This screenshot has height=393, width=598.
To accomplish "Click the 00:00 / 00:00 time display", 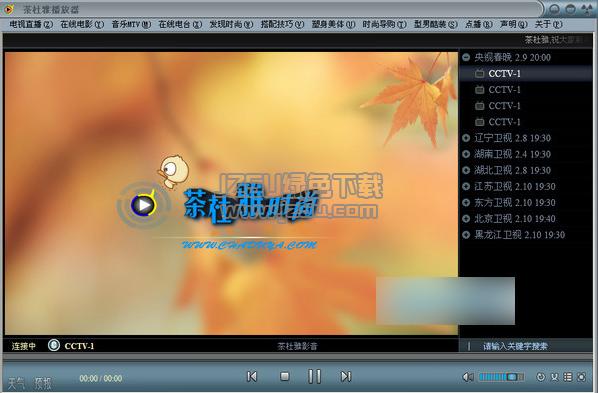I will point(101,379).
